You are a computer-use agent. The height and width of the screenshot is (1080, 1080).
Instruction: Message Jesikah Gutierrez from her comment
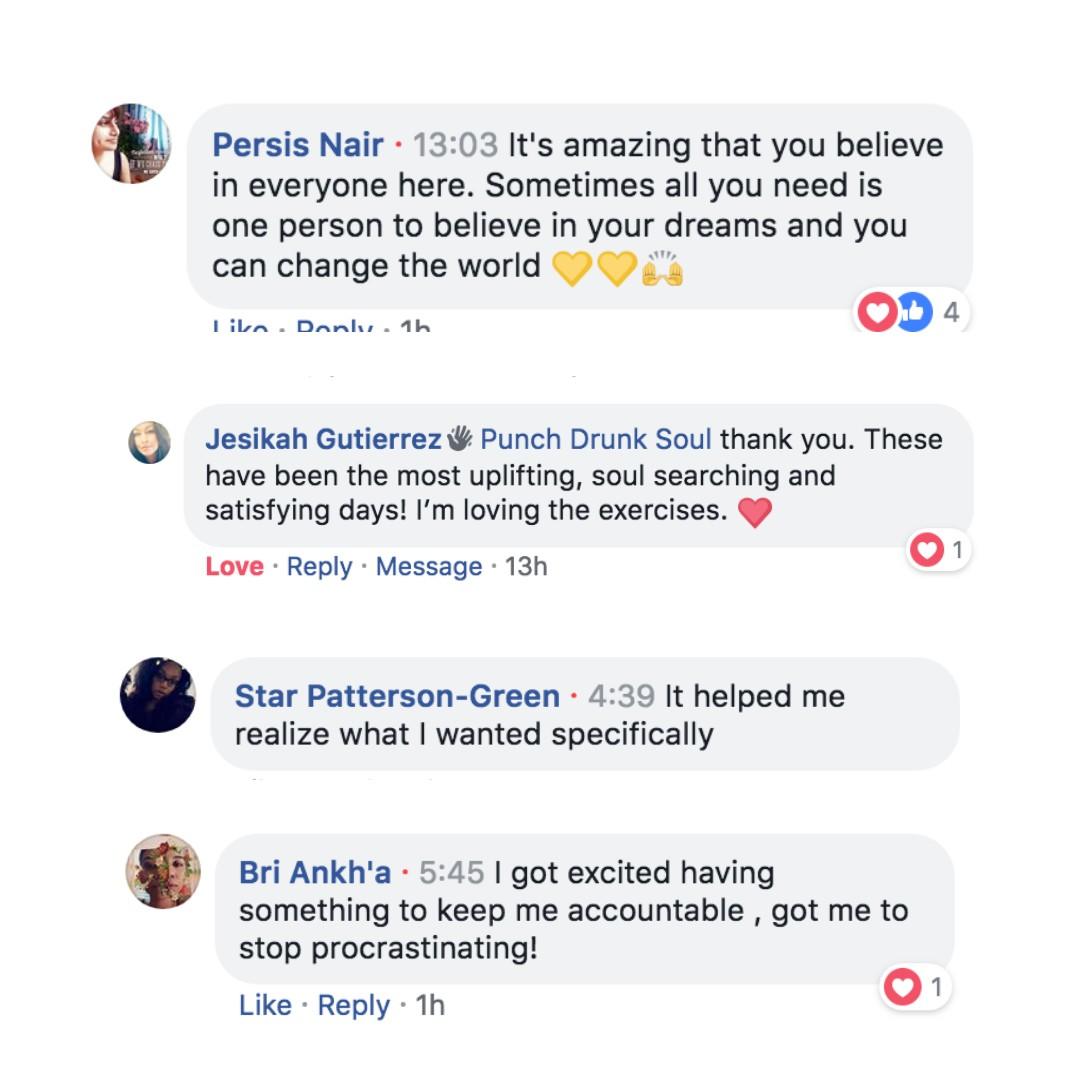click(x=428, y=567)
